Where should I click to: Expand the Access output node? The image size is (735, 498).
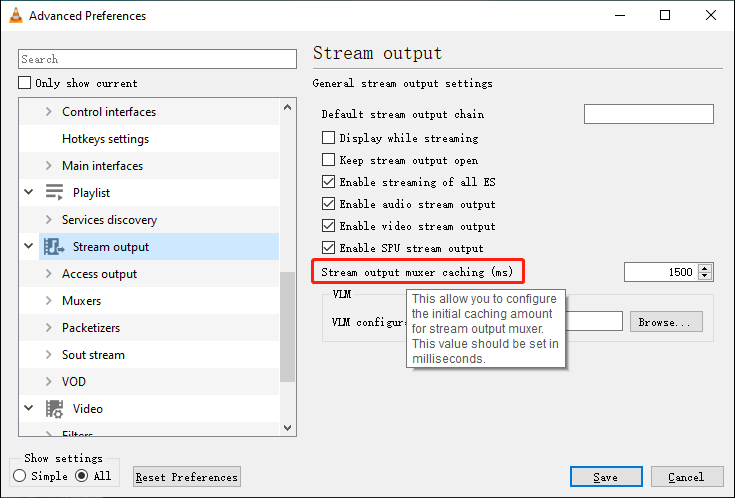[x=49, y=273]
